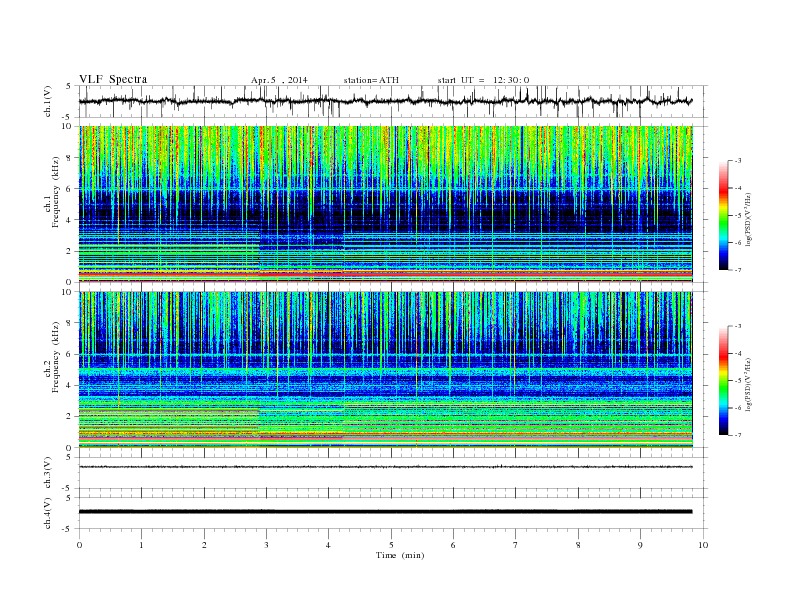This screenshot has height=612, width=792.
Task: Select the "Time (min)" axis label
Action: coord(400,555)
